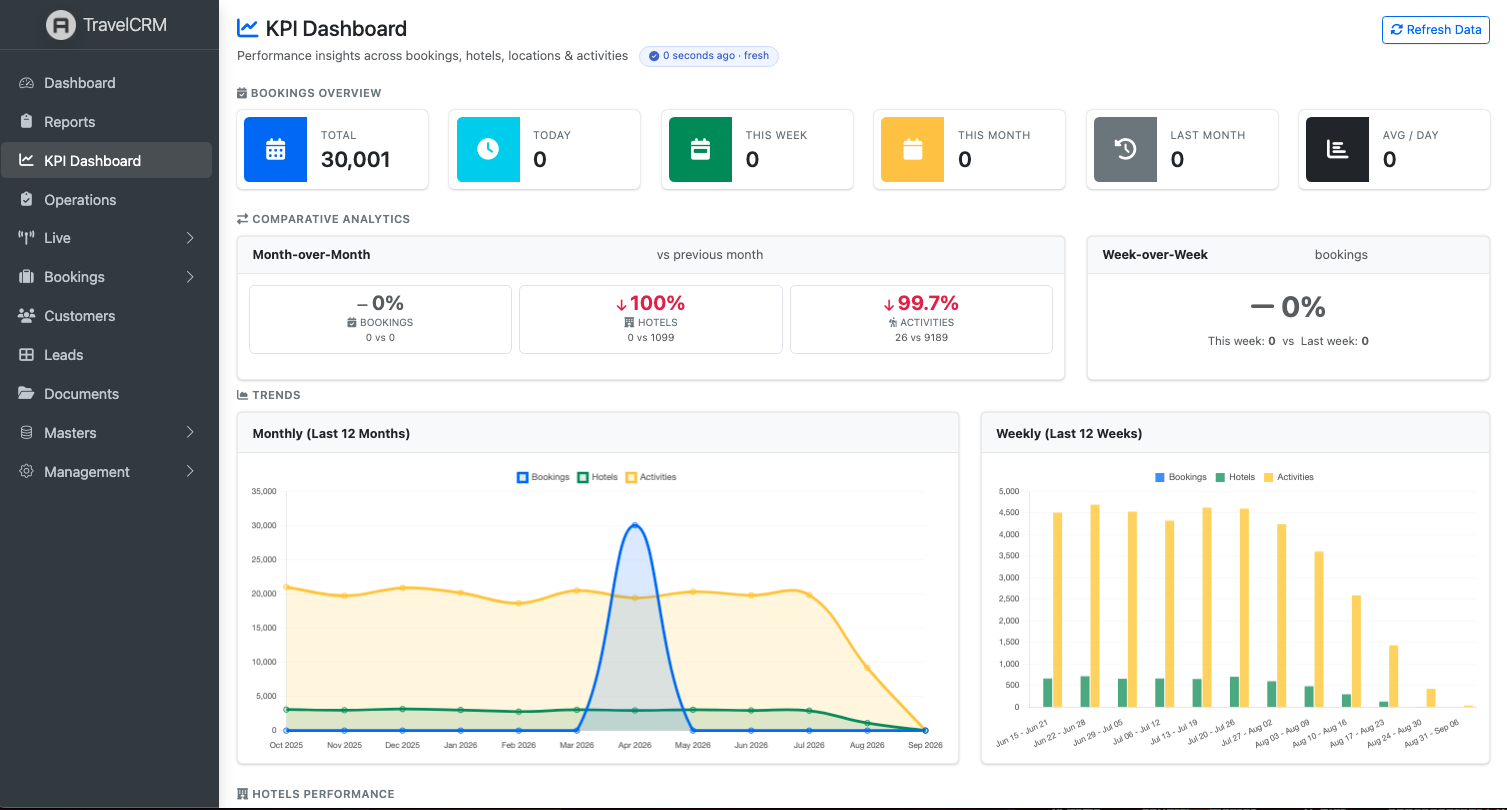
Task: Click the Operations clipboard-check icon
Action: 26,200
